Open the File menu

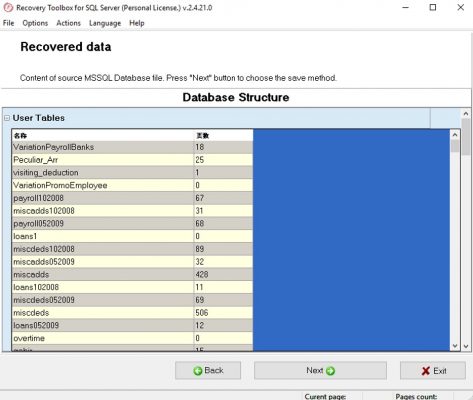(x=8, y=23)
